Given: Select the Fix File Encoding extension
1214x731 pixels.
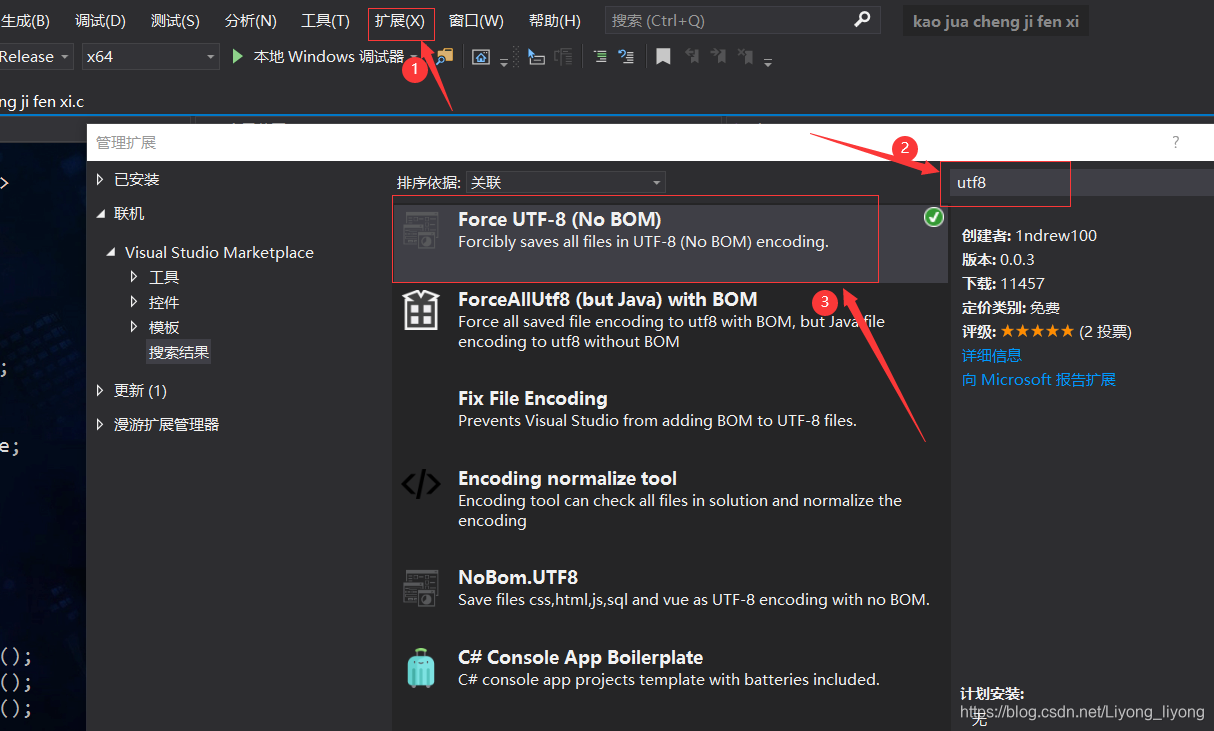Looking at the screenshot, I should 668,410.
